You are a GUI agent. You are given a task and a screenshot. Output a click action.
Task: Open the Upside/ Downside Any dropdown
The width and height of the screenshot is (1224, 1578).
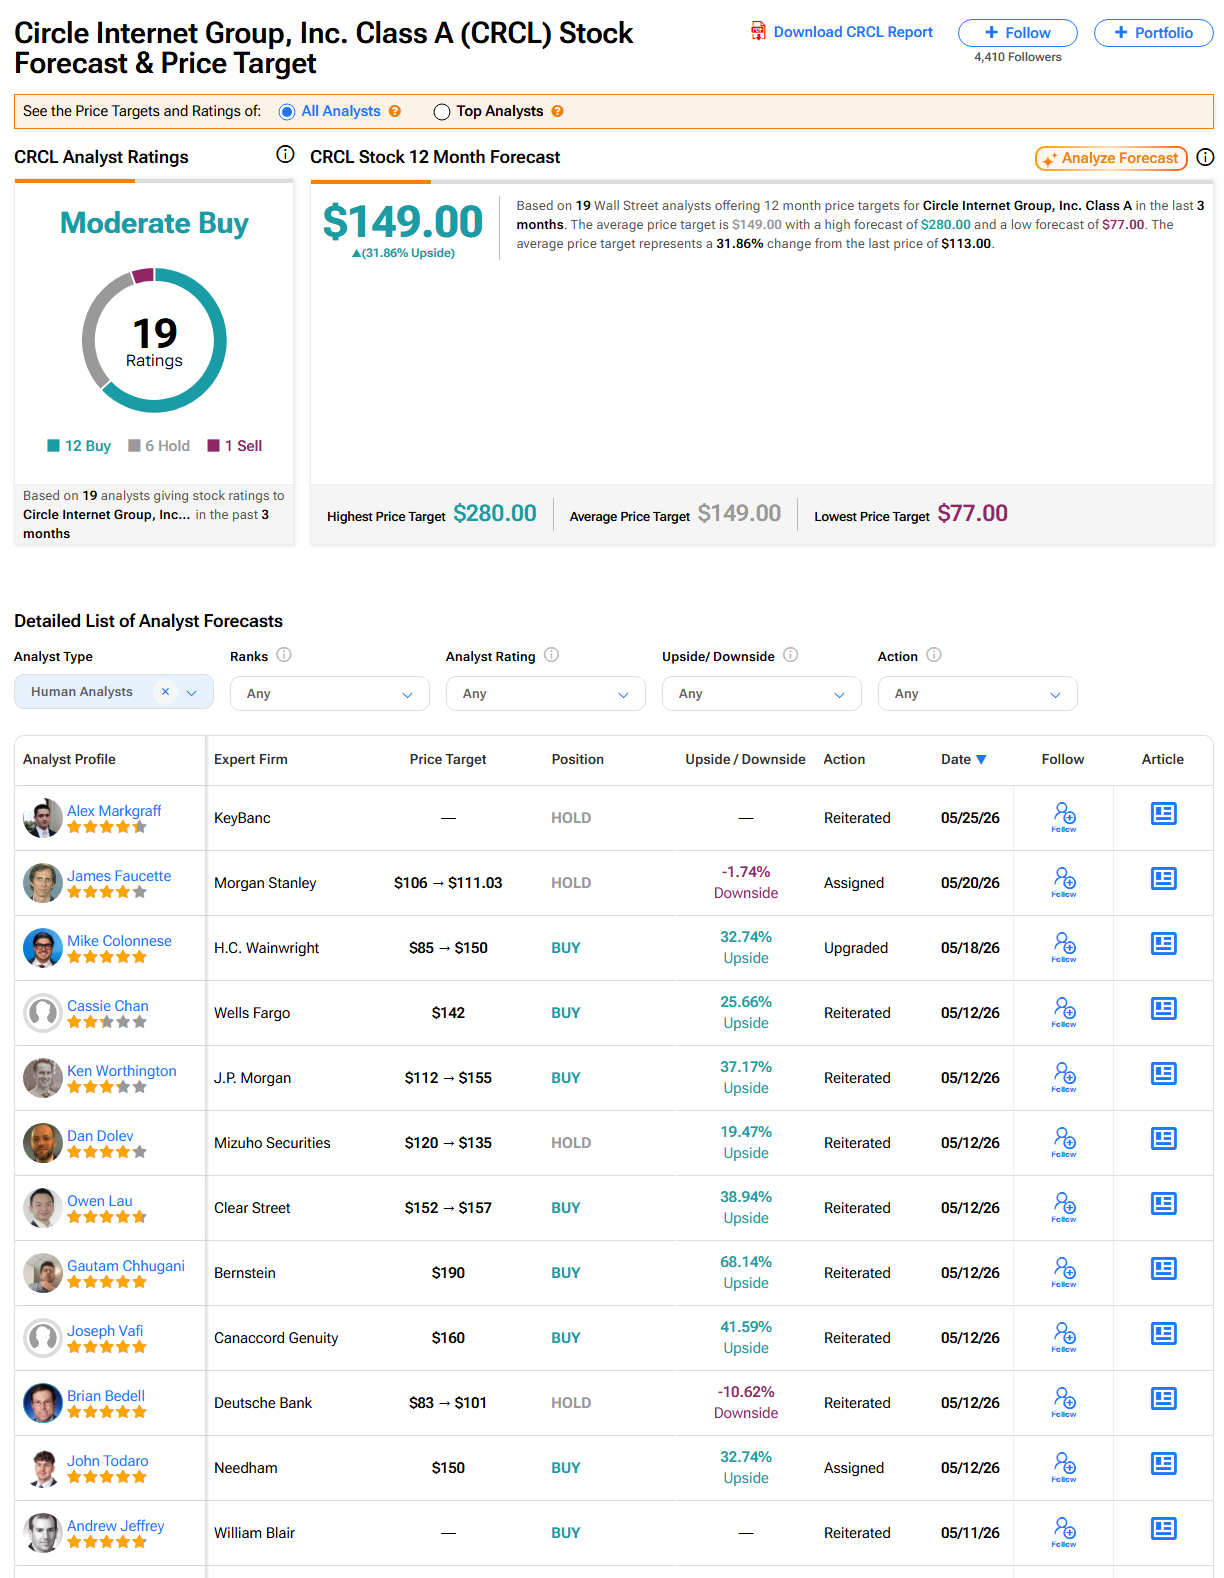(x=762, y=693)
